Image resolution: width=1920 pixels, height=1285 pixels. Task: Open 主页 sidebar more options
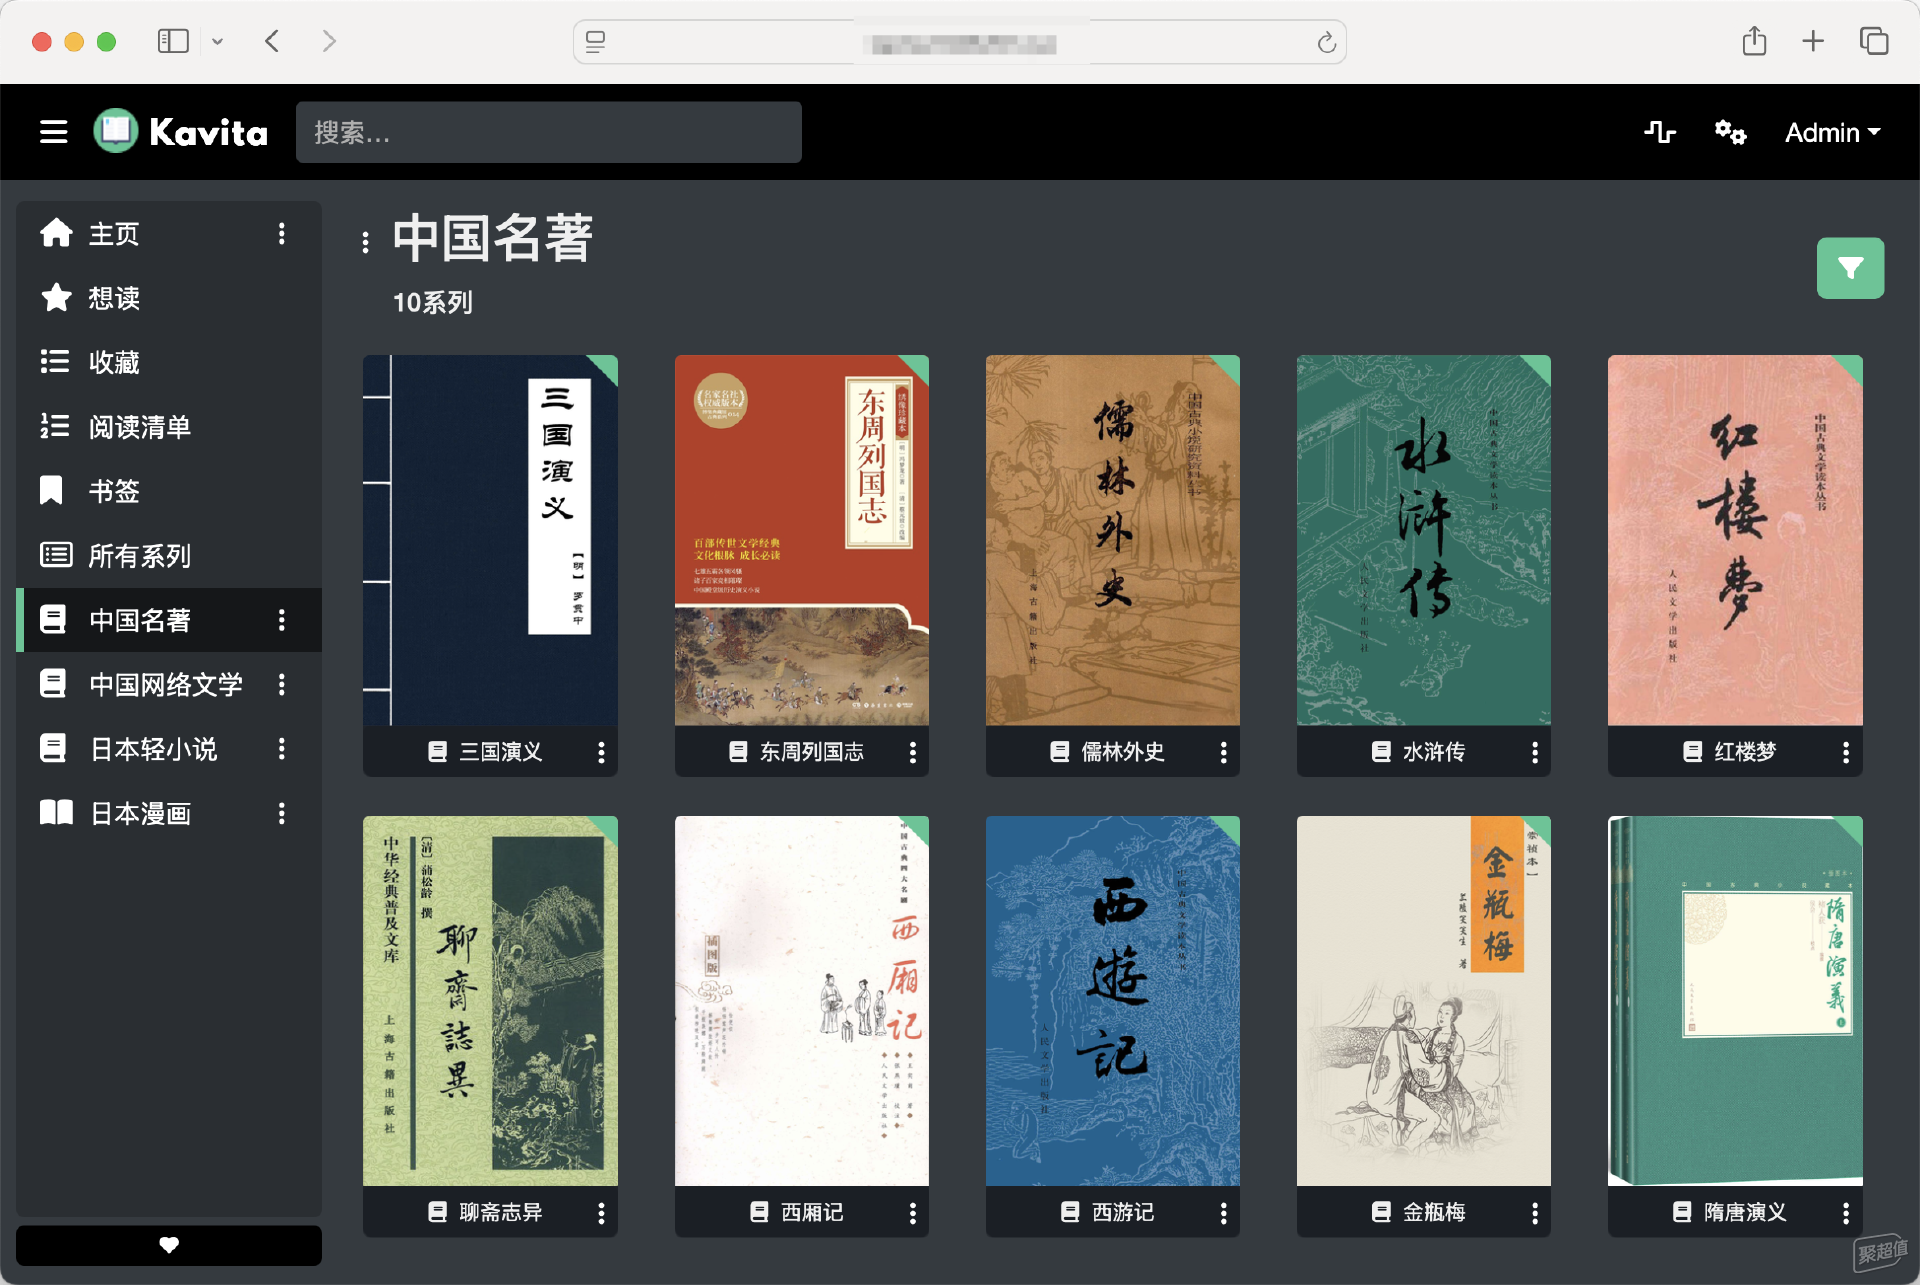pyautogui.click(x=282, y=234)
